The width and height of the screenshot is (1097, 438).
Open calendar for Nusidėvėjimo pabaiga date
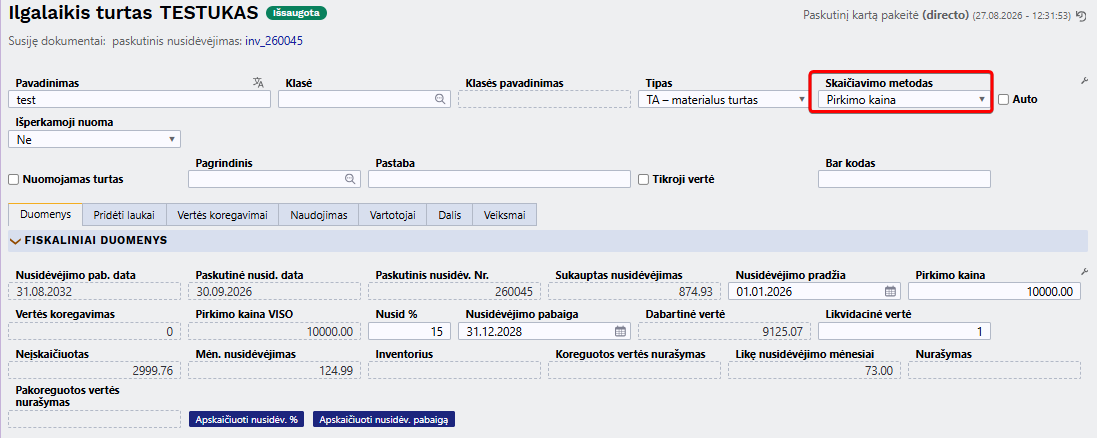pos(620,330)
